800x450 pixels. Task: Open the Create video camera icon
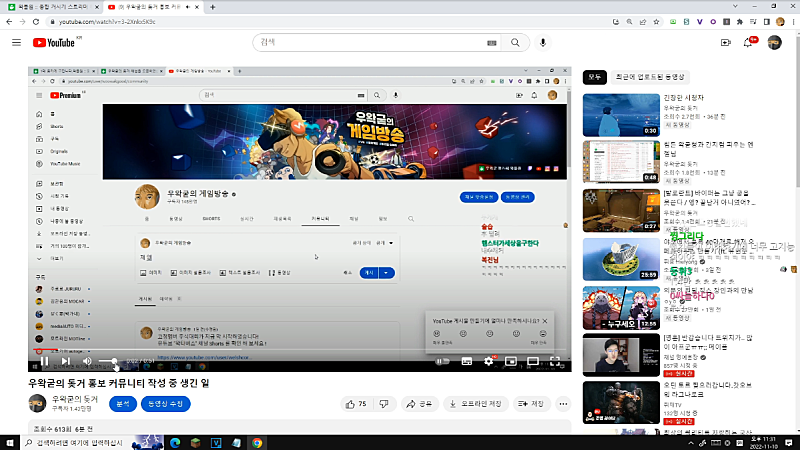coord(726,43)
